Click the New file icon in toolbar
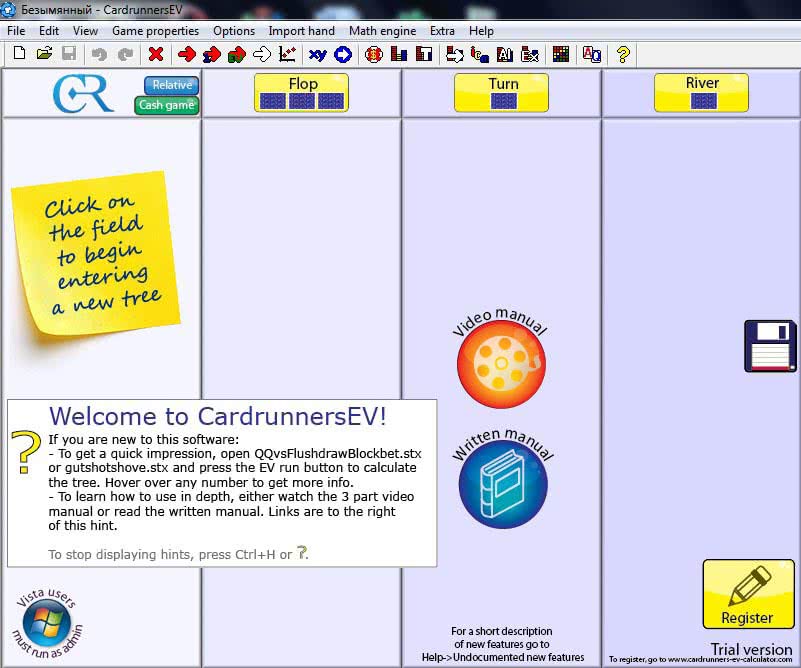Viewport: 801px width, 668px height. click(x=19, y=54)
